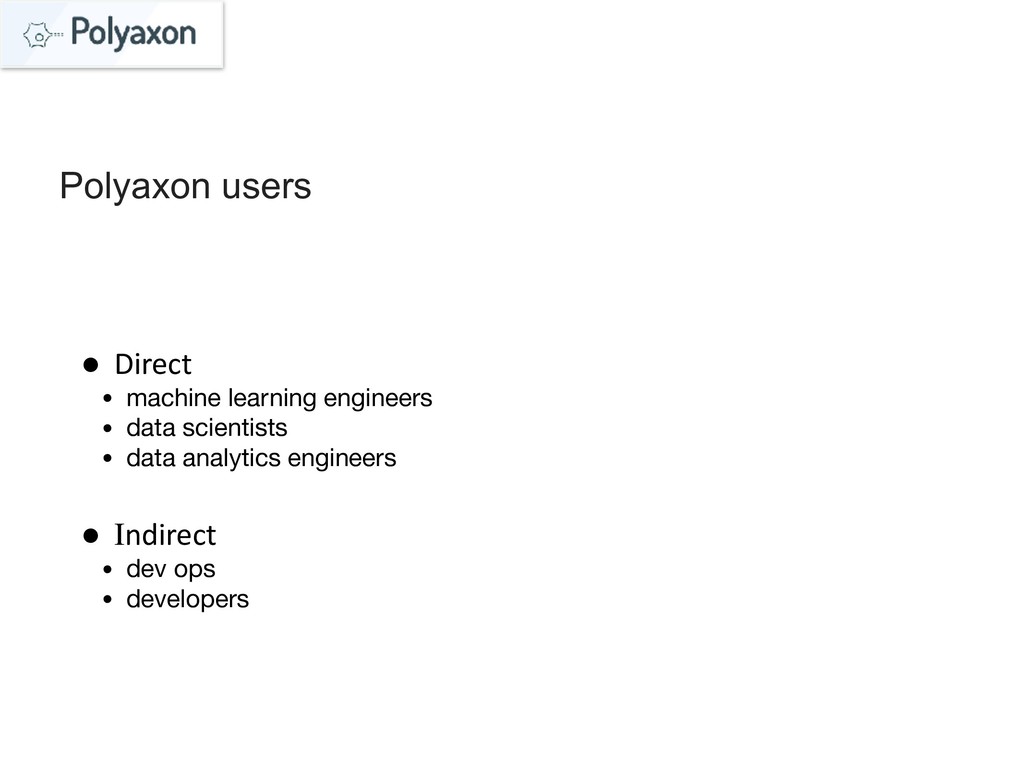Screen dimensions: 1024x768
Task: Click the Polyaxon wordmark in the logo banner
Action: pos(133,34)
